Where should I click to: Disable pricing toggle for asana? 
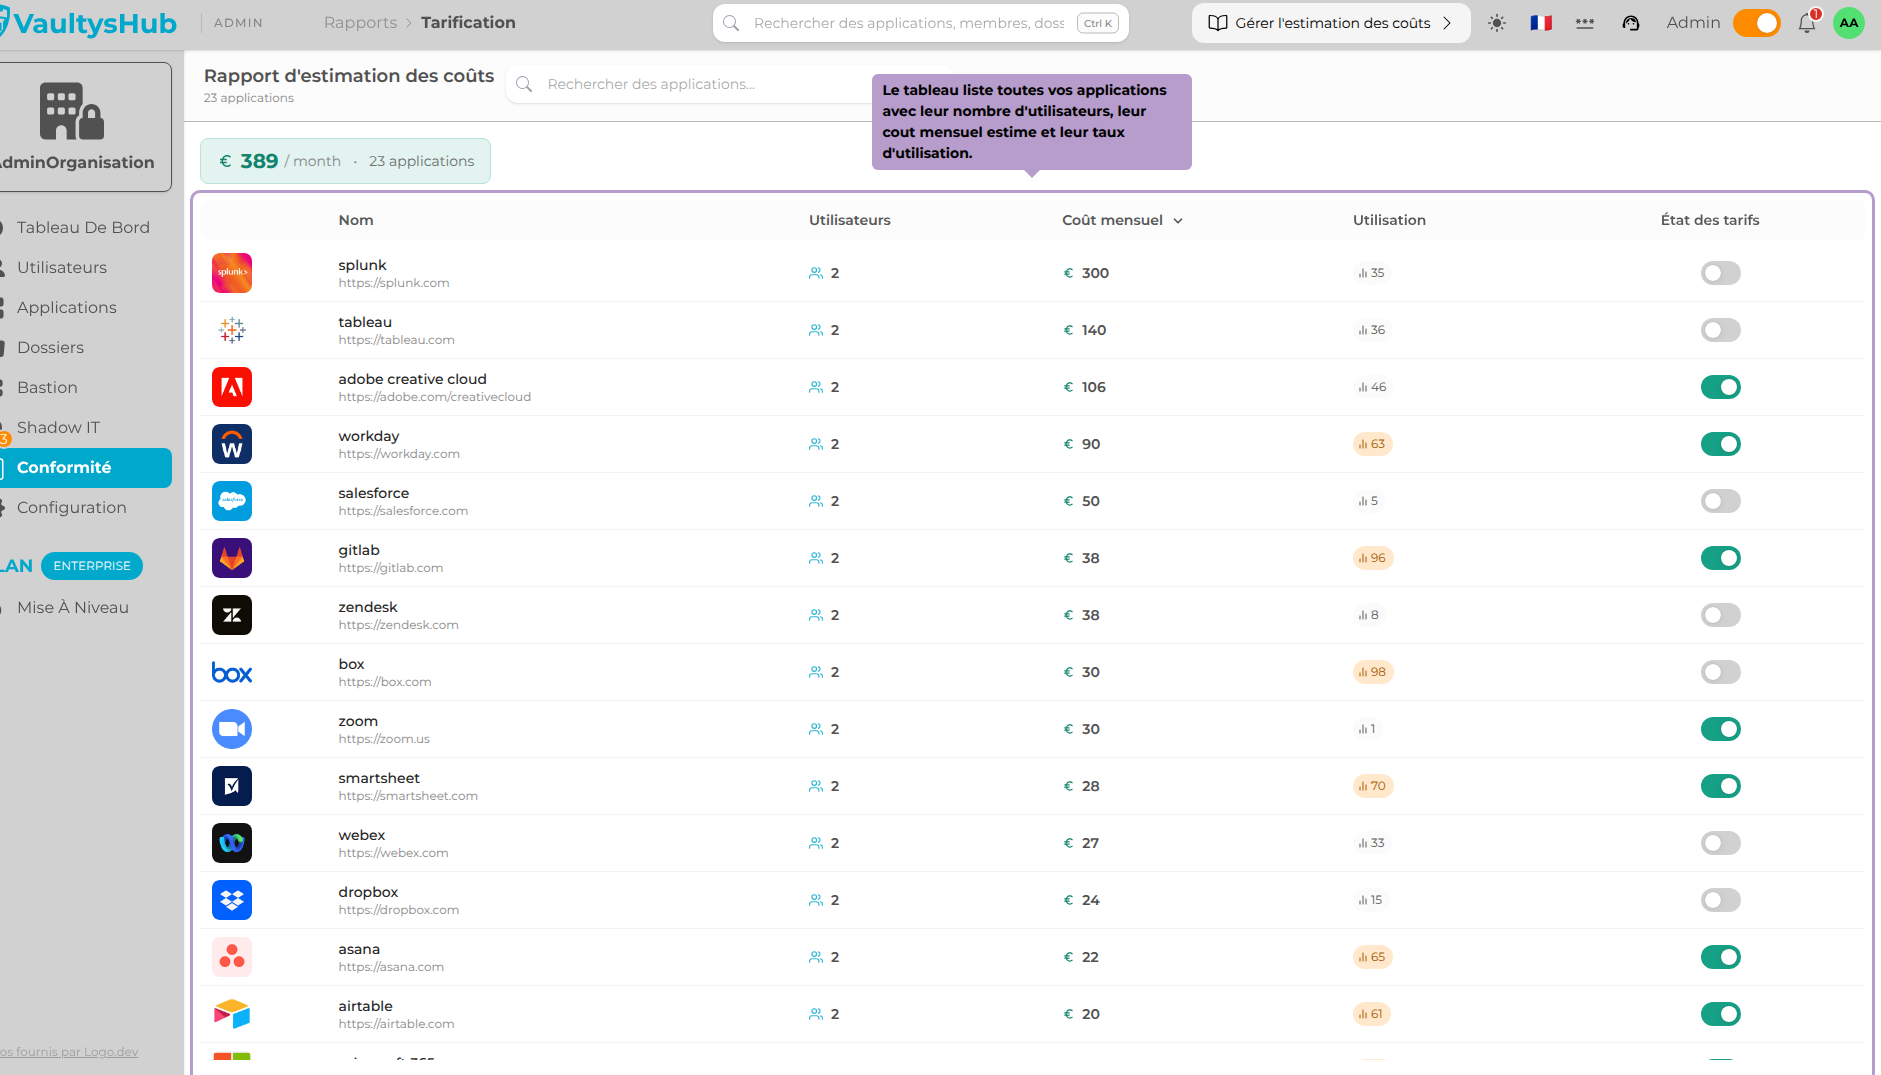tap(1721, 957)
